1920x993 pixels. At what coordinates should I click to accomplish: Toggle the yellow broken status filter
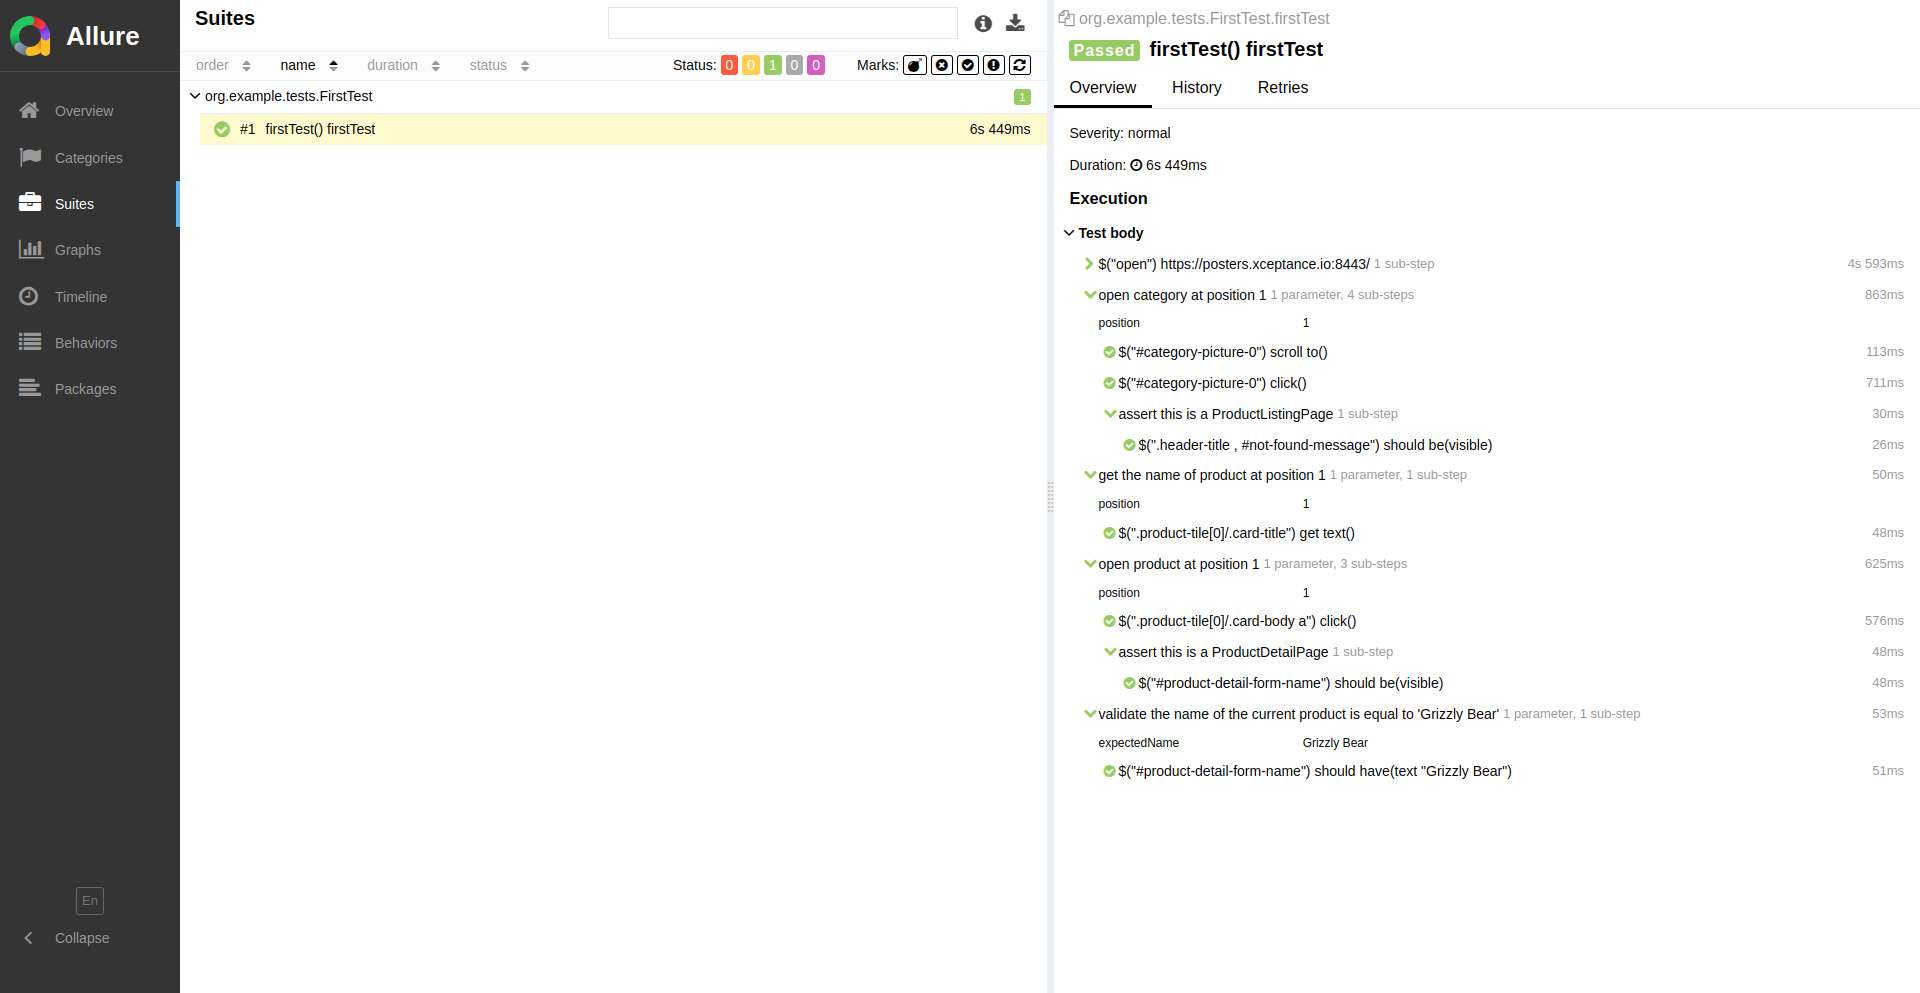751,65
